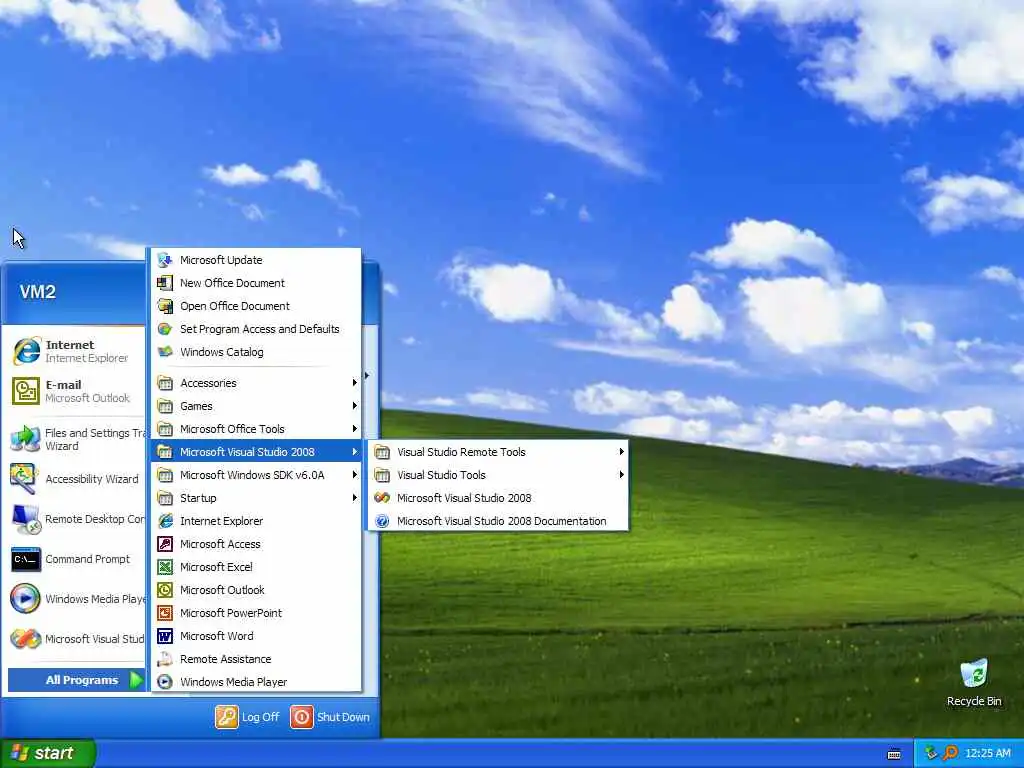Expand Visual Studio Remote Tools arrow
1024x768 pixels.
pyautogui.click(x=621, y=452)
